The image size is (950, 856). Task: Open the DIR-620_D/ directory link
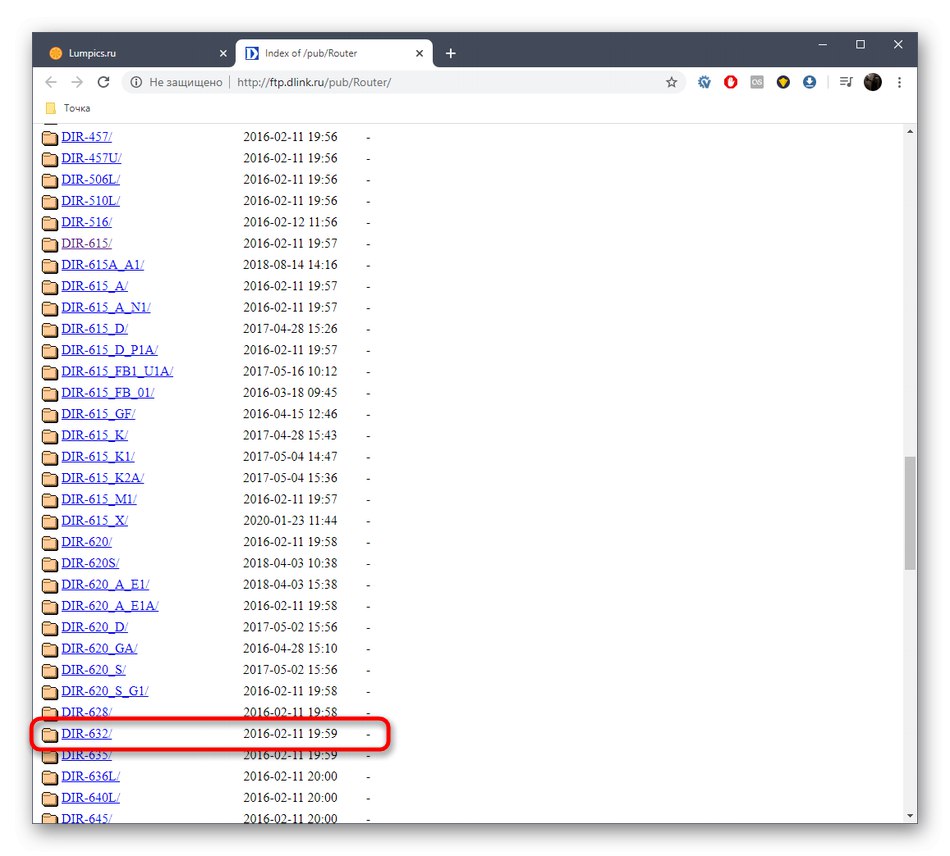point(94,627)
